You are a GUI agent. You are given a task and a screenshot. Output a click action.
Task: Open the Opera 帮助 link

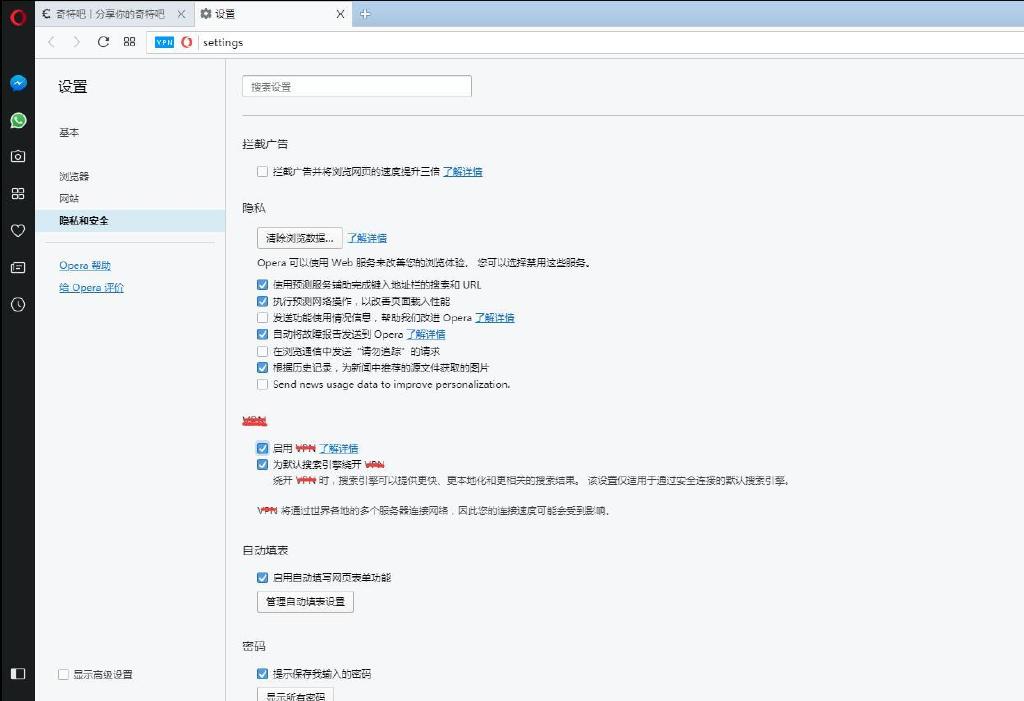(85, 266)
